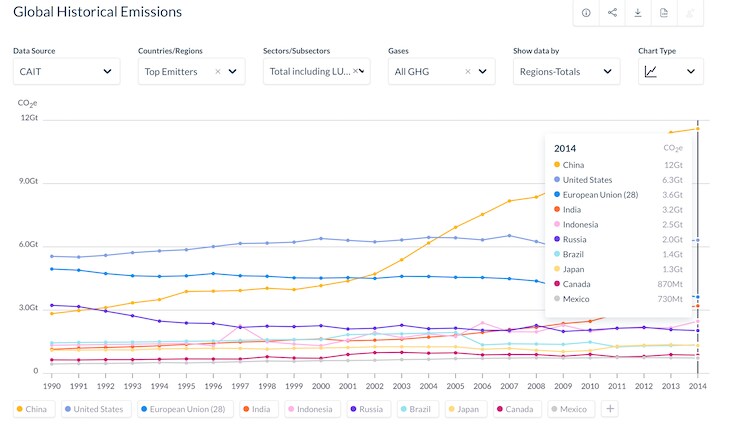Remove the All GHG filter with X
This screenshot has width=730, height=430.
coord(467,72)
